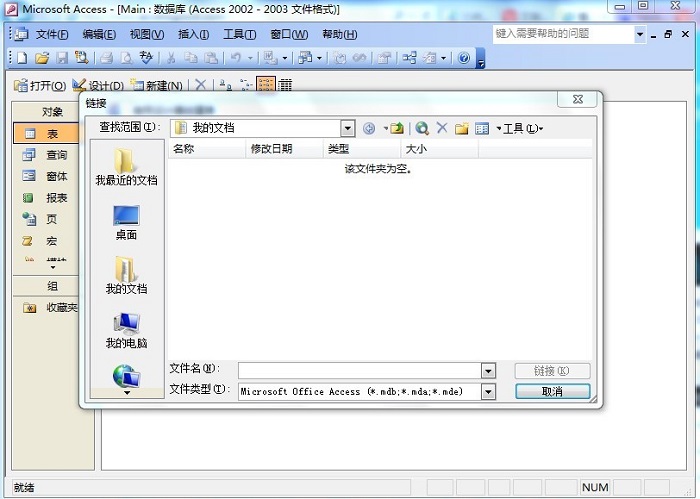This screenshot has height=499, width=700.
Task: Click the Search the Web icon in the dialog
Action: (422, 129)
